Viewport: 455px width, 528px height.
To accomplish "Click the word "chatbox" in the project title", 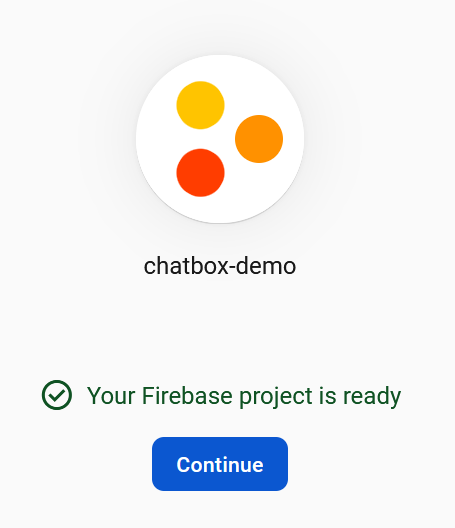I will point(187,266).
